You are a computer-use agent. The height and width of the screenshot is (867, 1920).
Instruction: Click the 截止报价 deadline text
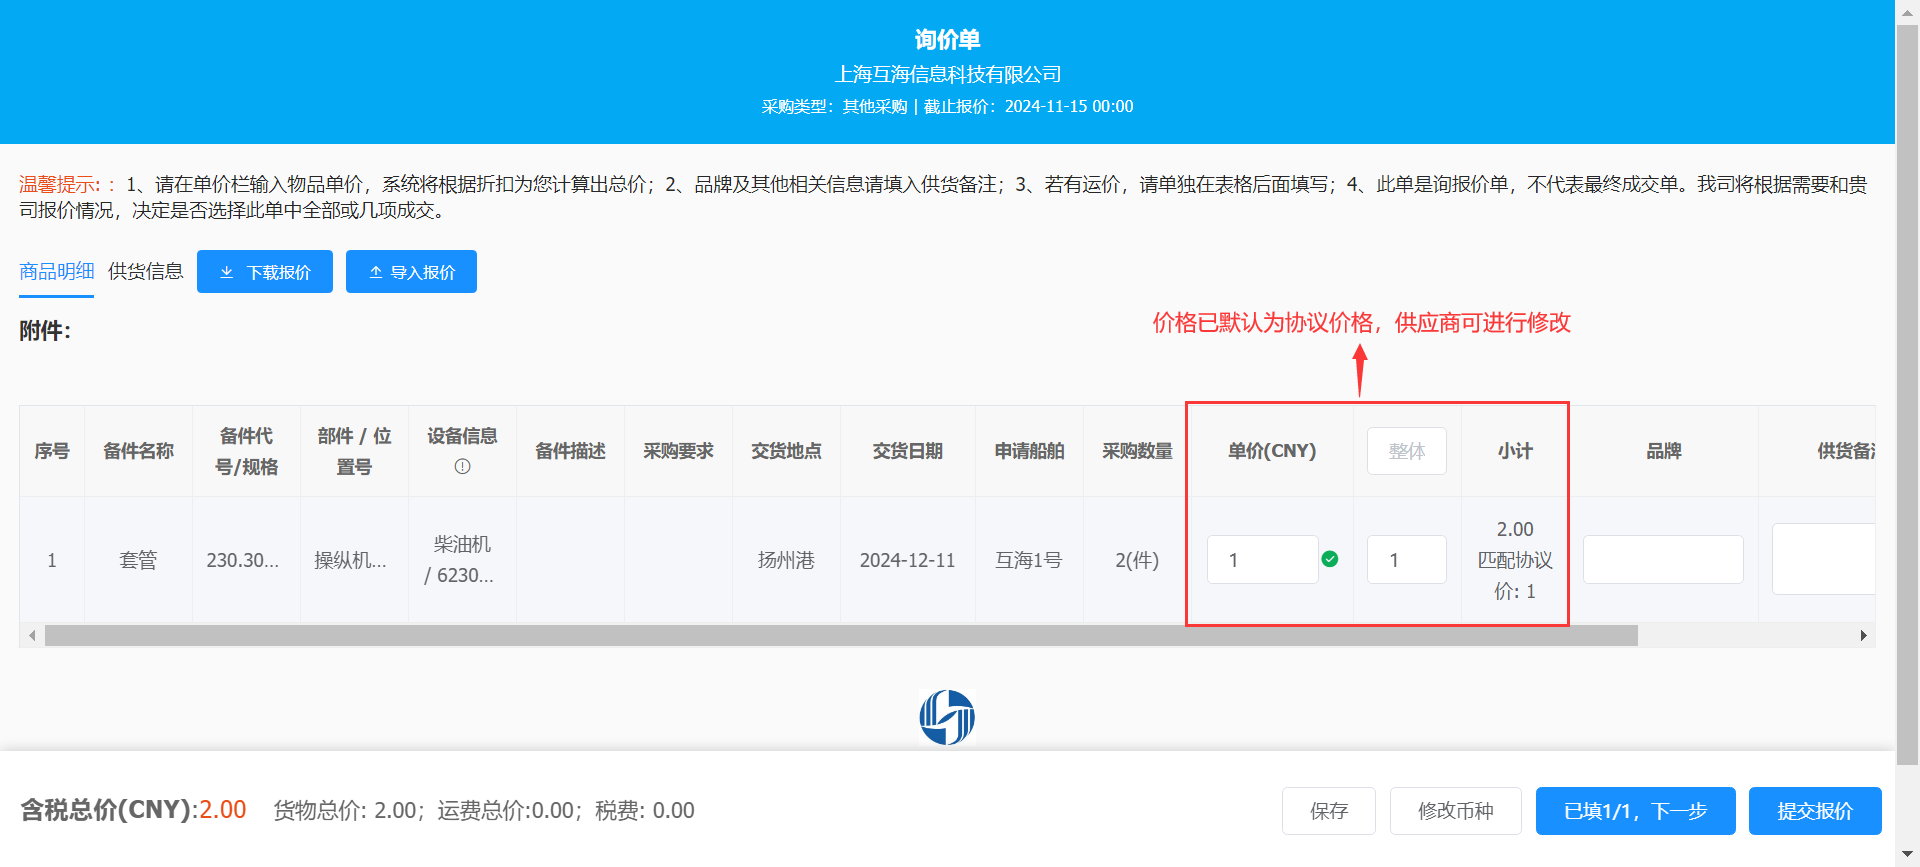point(1028,106)
